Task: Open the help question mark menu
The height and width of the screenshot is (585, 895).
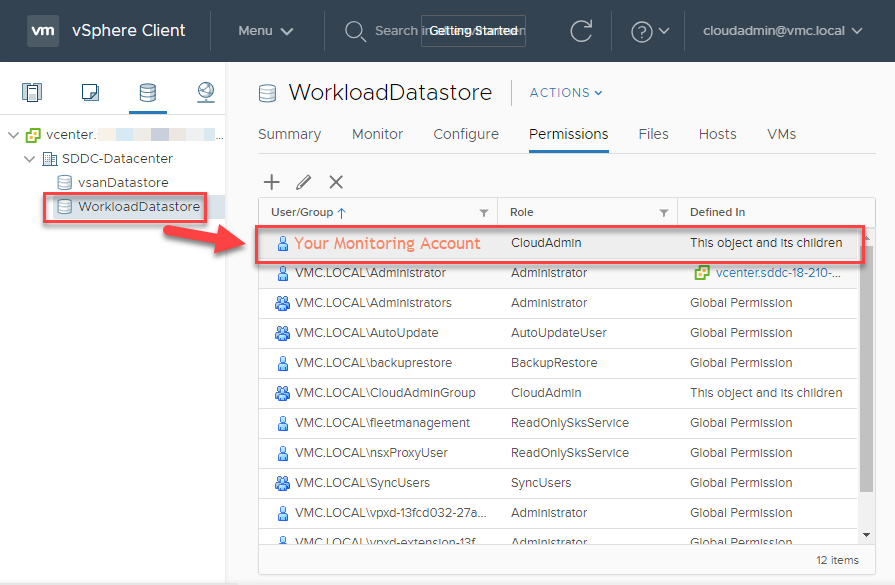Action: (x=650, y=31)
